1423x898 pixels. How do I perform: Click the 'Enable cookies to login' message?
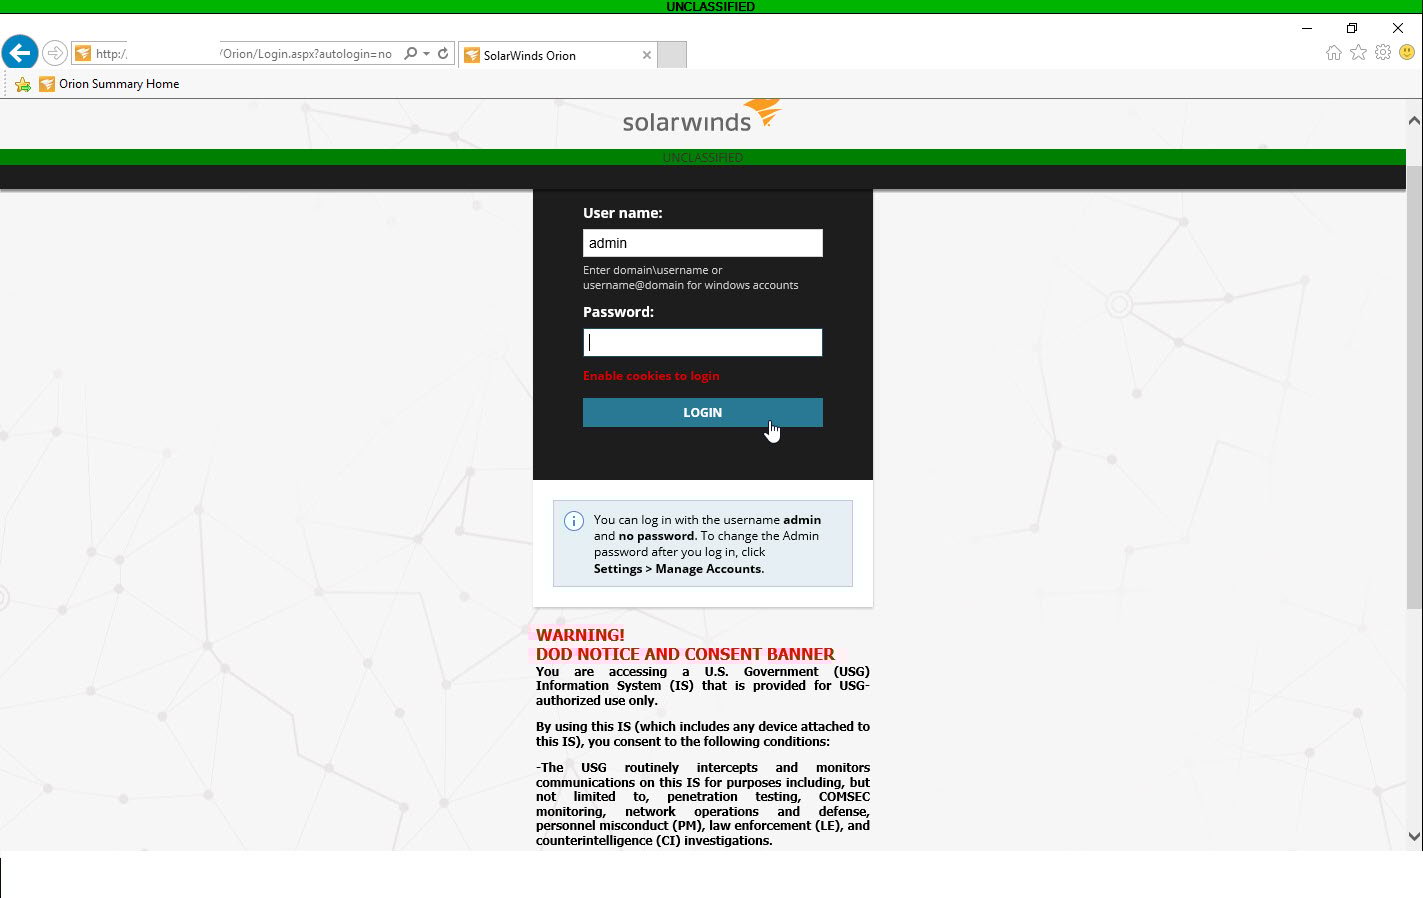(651, 376)
